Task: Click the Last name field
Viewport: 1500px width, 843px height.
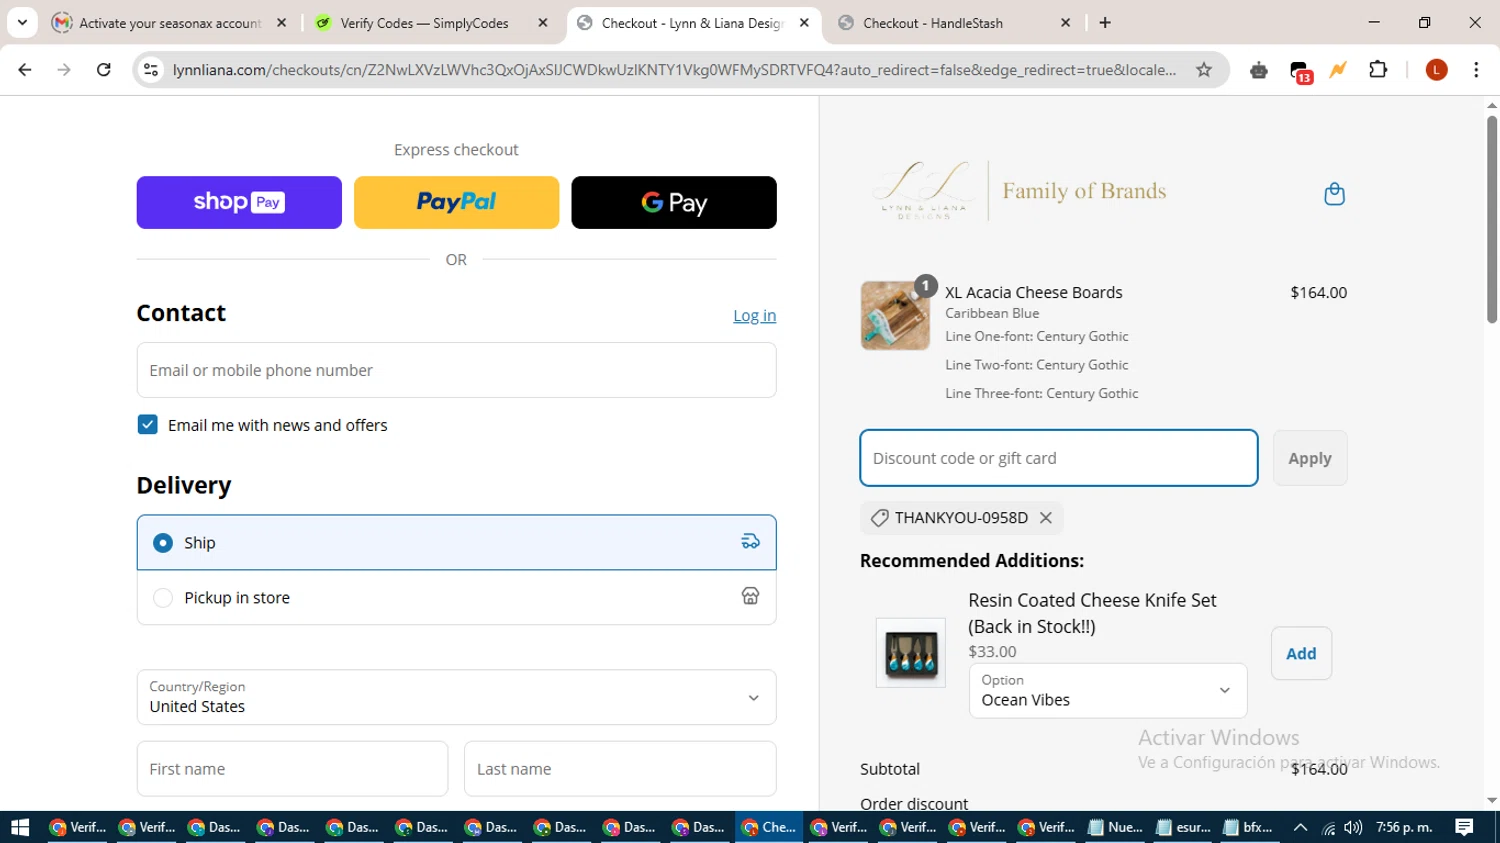Action: 620,769
